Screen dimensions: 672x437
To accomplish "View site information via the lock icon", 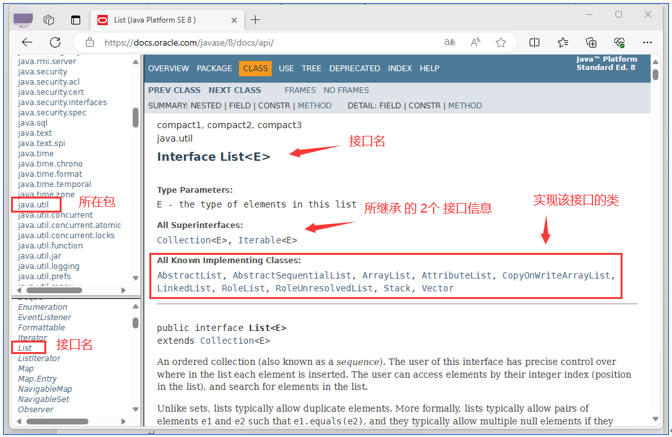I will coord(90,42).
